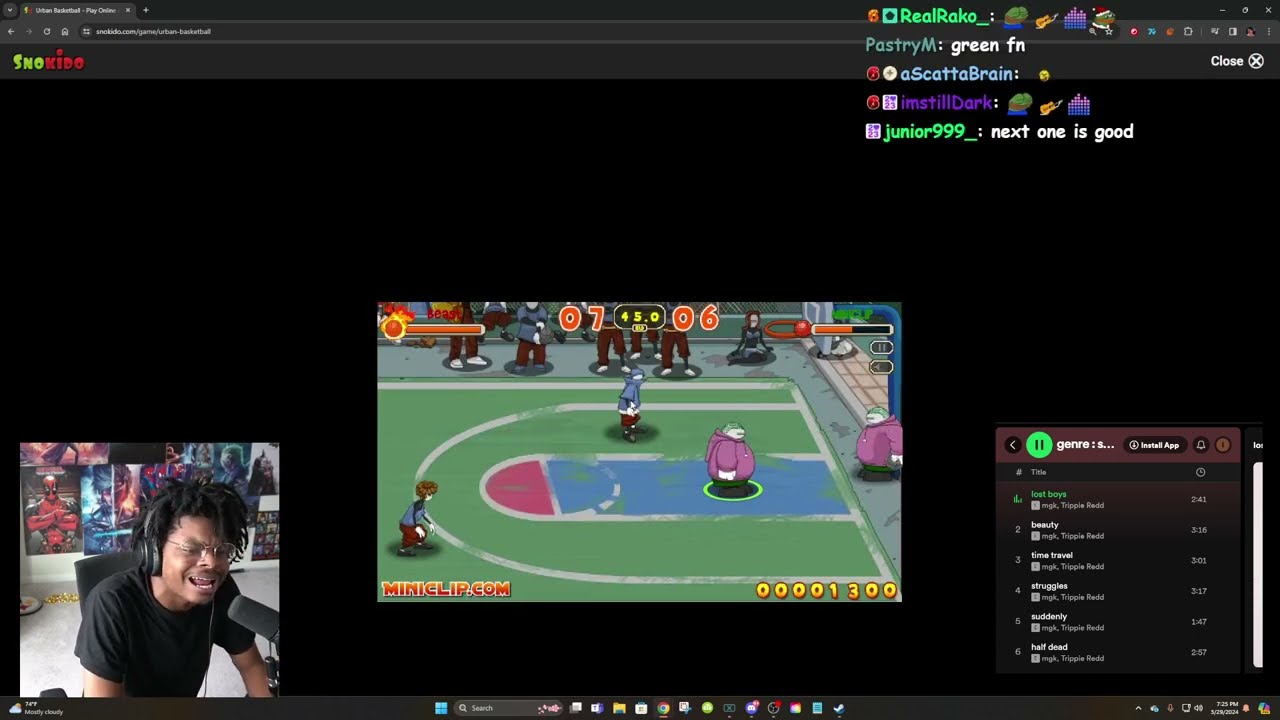The width and height of the screenshot is (1280, 720).
Task: Open Microsoft Teams from taskbar
Action: click(597, 708)
